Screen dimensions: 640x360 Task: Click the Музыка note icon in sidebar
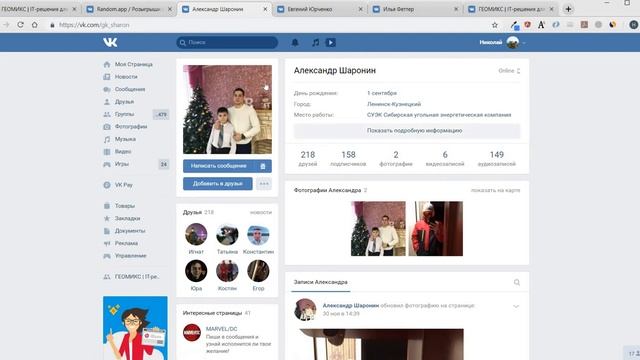(x=107, y=139)
